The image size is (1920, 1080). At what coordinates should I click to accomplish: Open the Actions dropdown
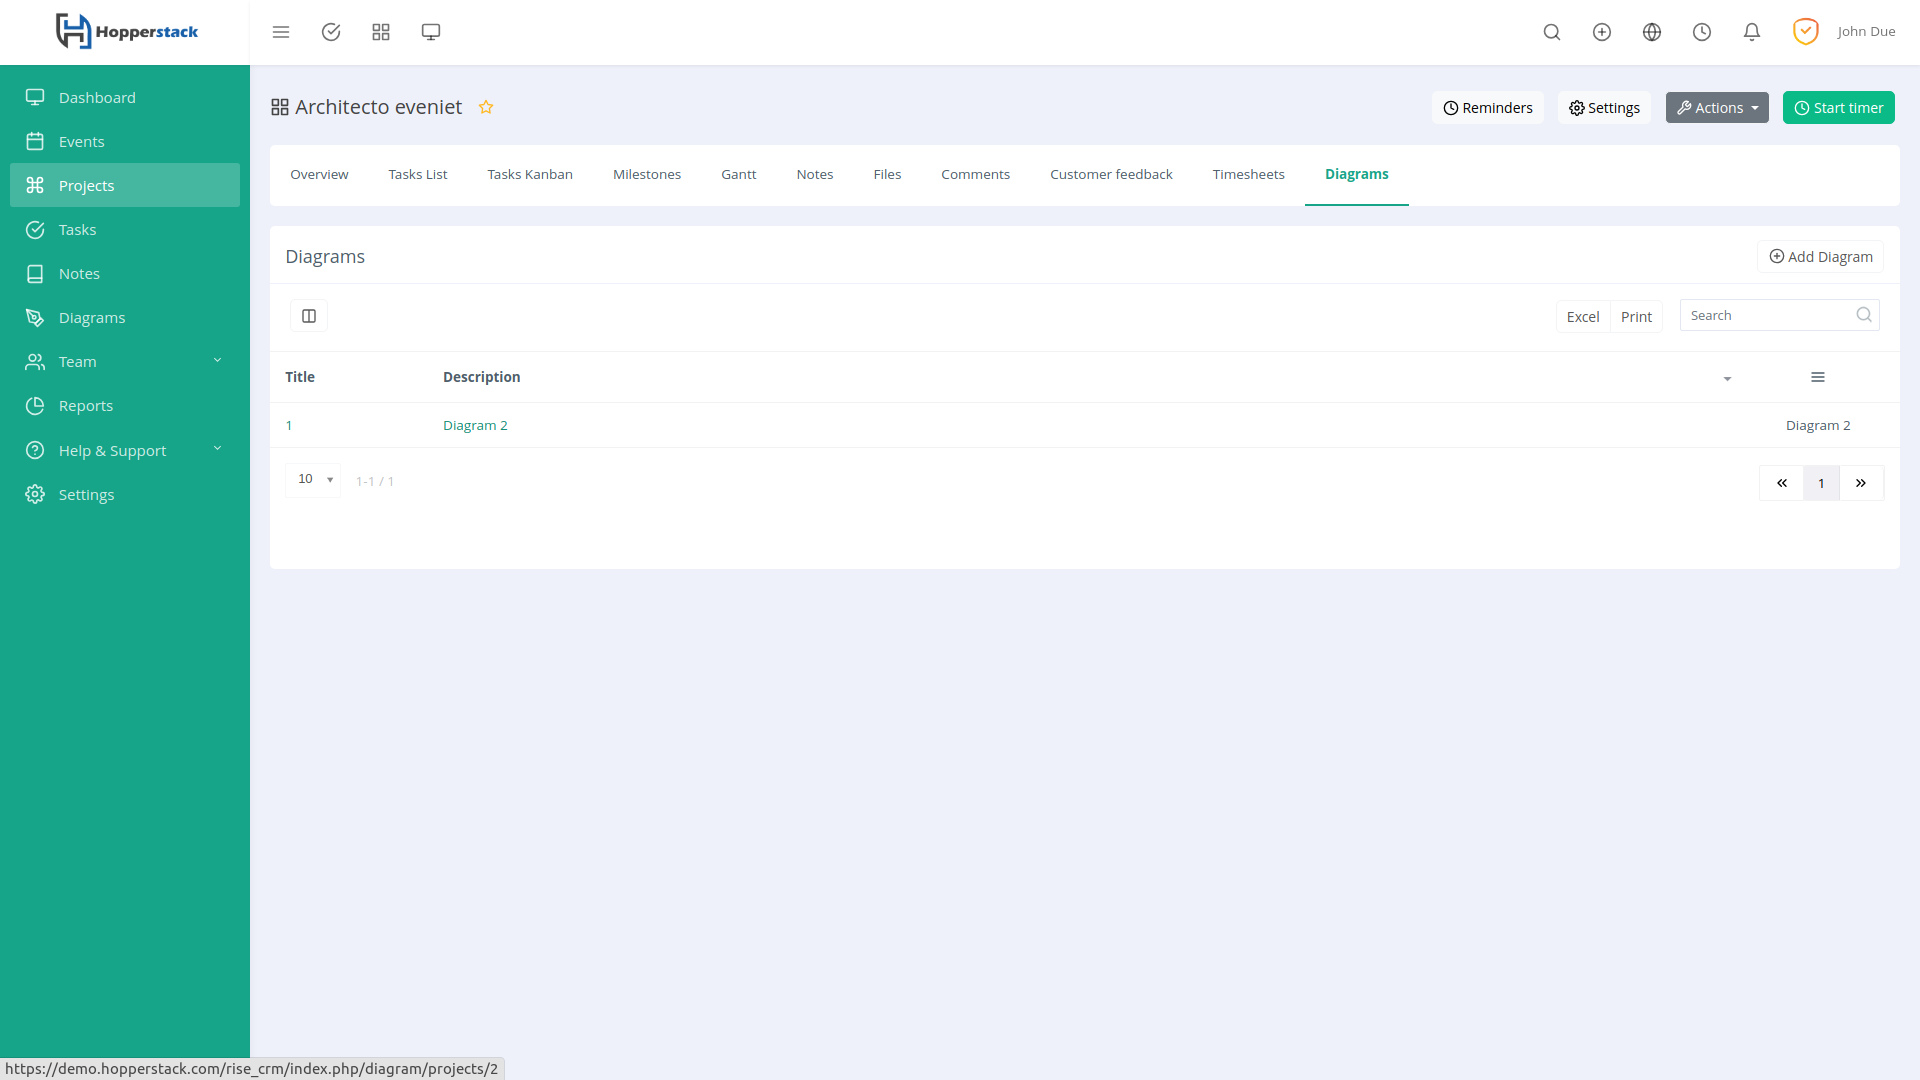tap(1717, 107)
